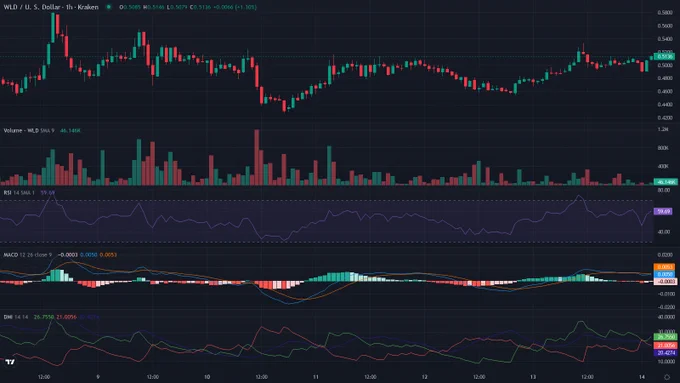Click the green market status dot
Image resolution: width=680 pixels, height=383 pixels.
tap(109, 7)
